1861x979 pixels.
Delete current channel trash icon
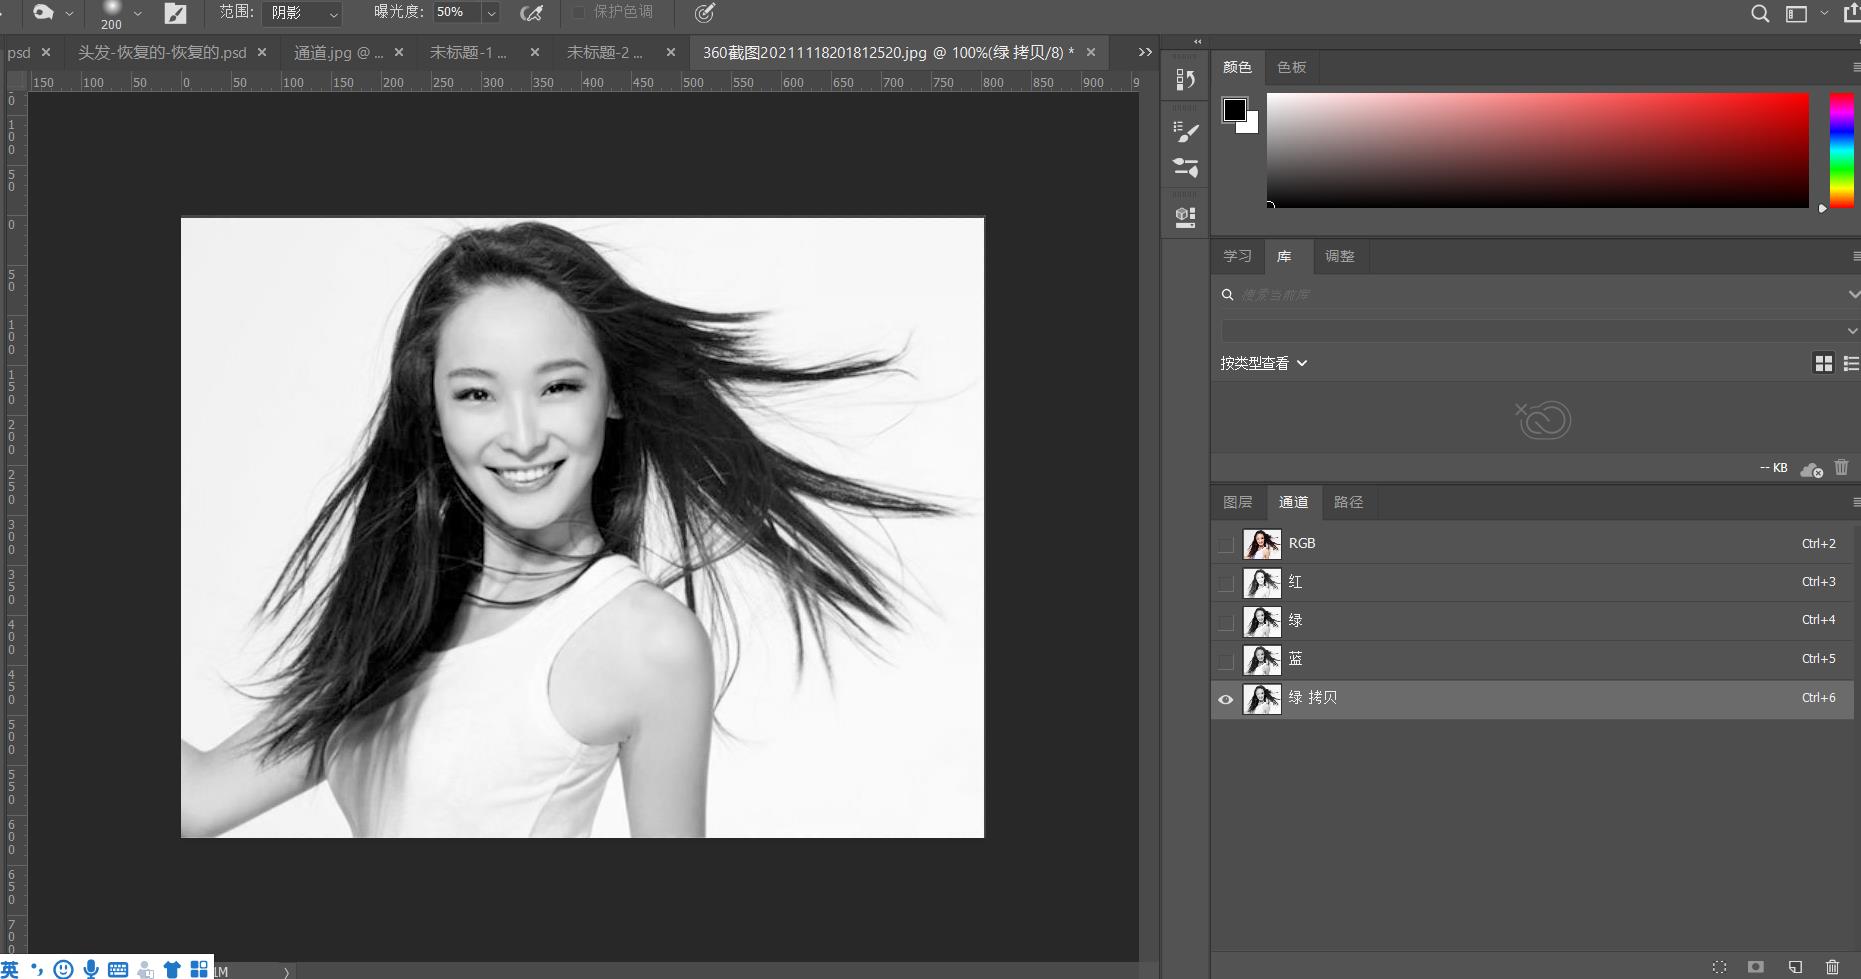click(1832, 967)
